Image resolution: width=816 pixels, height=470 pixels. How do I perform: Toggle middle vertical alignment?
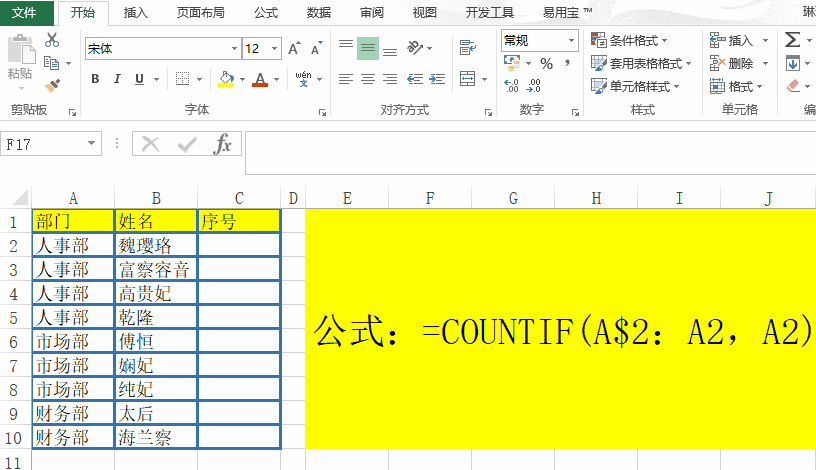(x=368, y=48)
